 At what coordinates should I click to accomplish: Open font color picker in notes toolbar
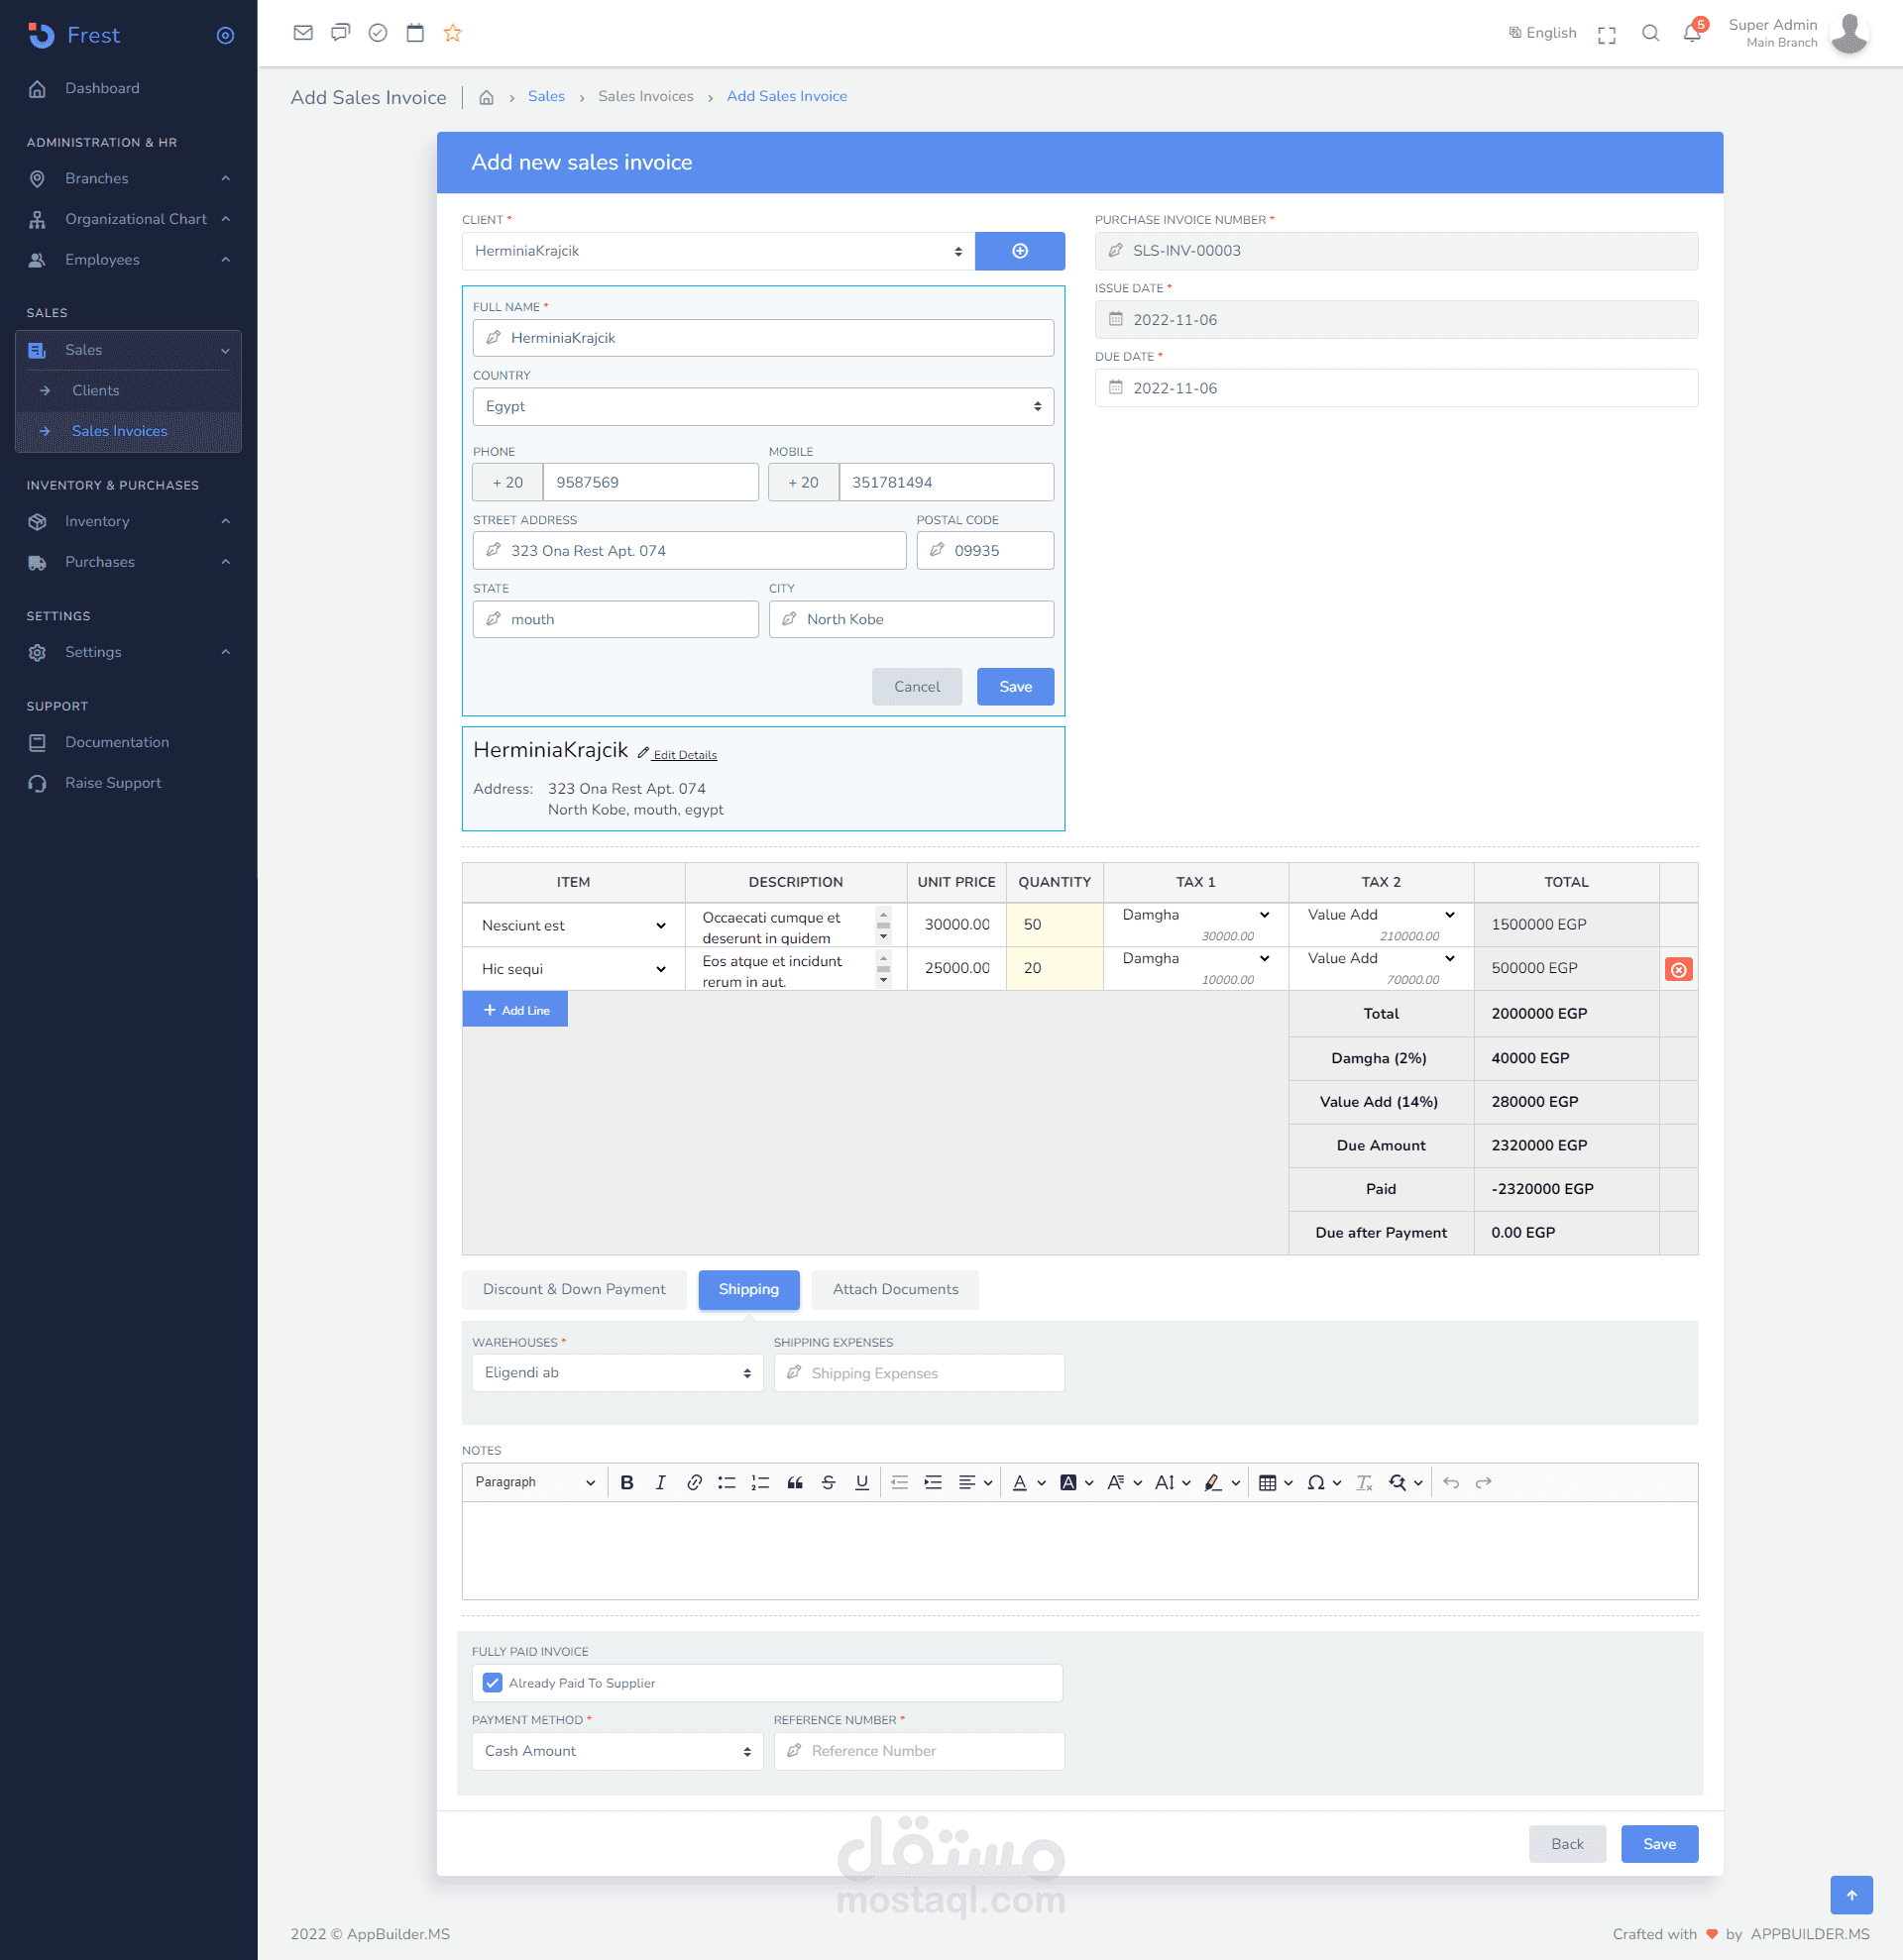click(x=1020, y=1483)
